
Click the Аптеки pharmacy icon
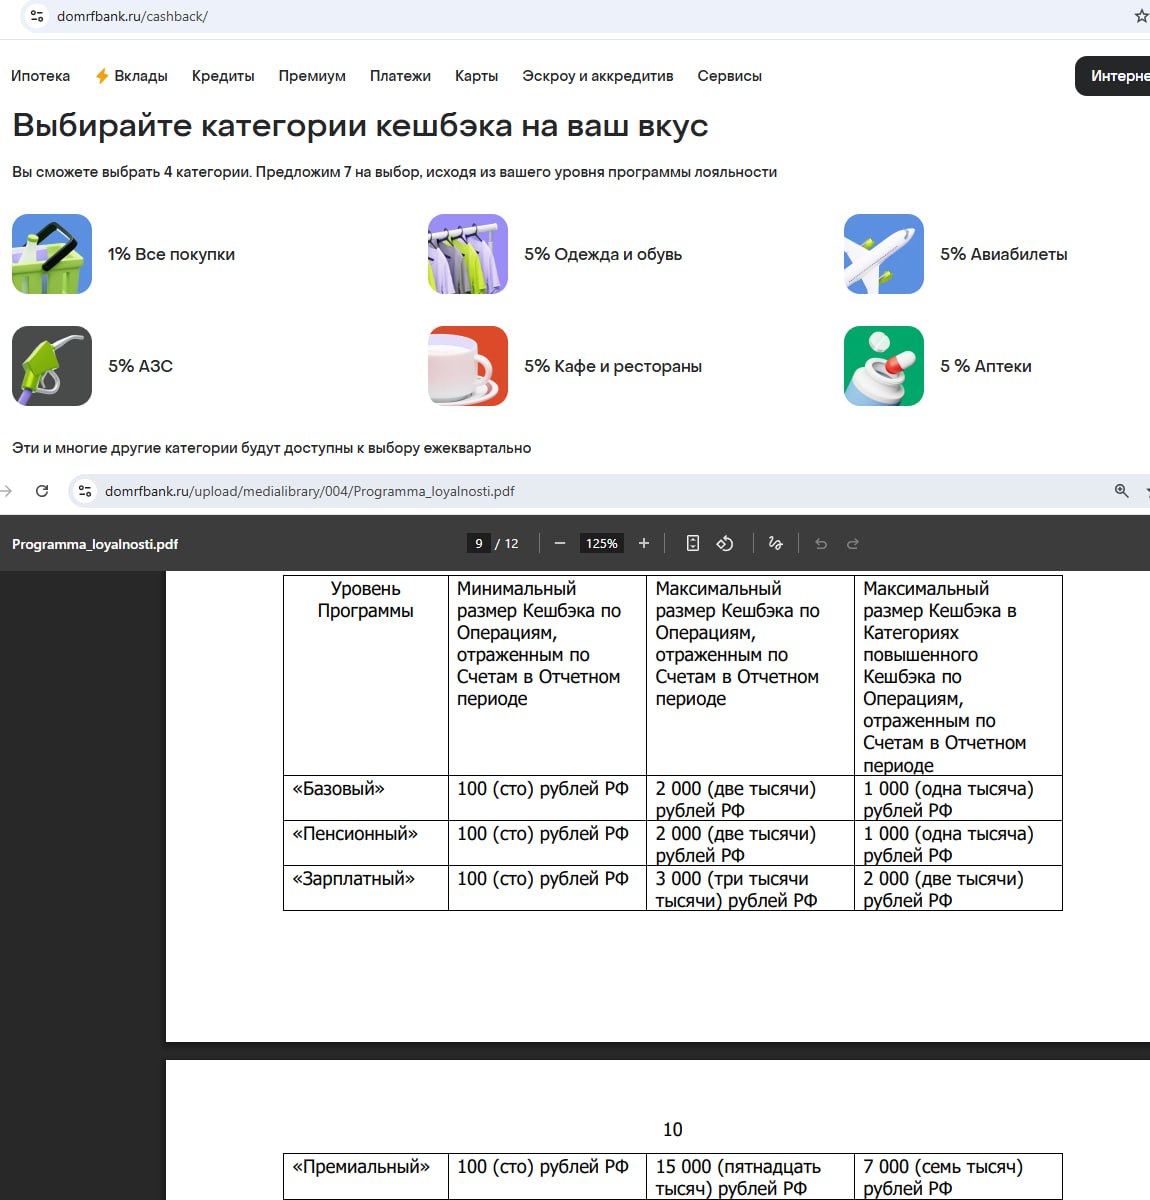(883, 366)
